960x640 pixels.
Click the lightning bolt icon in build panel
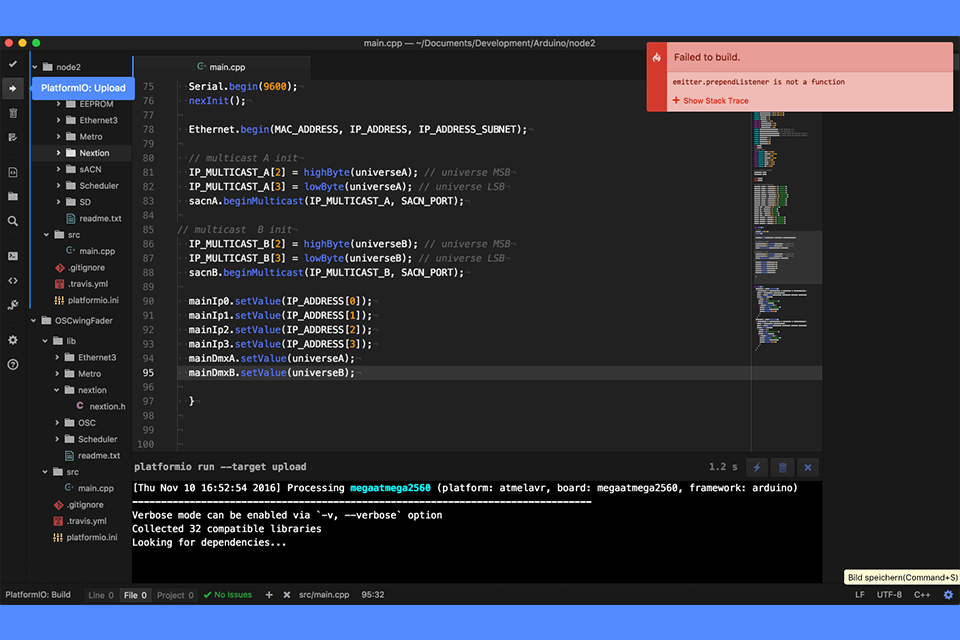click(x=757, y=467)
